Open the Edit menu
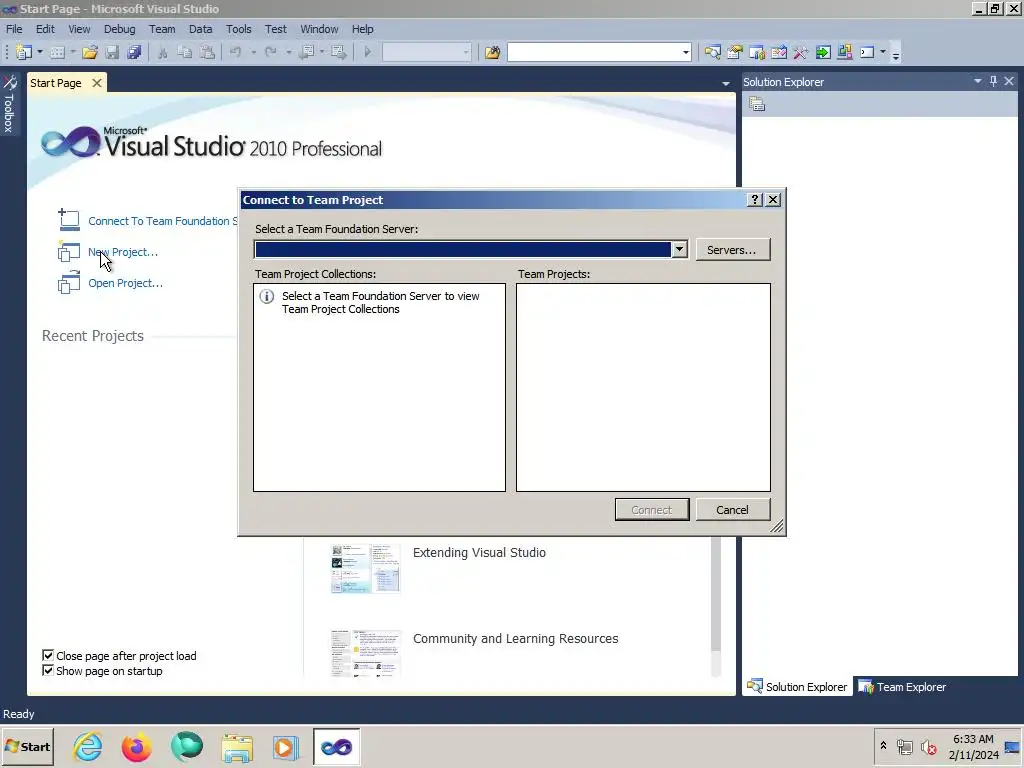Screen dimensions: 1024x768 click(x=45, y=29)
